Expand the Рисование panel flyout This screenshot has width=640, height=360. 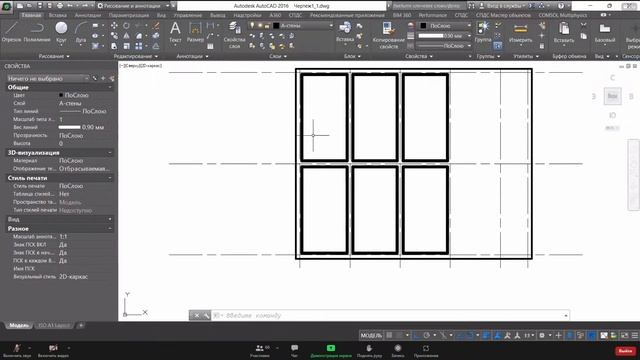coord(54,56)
